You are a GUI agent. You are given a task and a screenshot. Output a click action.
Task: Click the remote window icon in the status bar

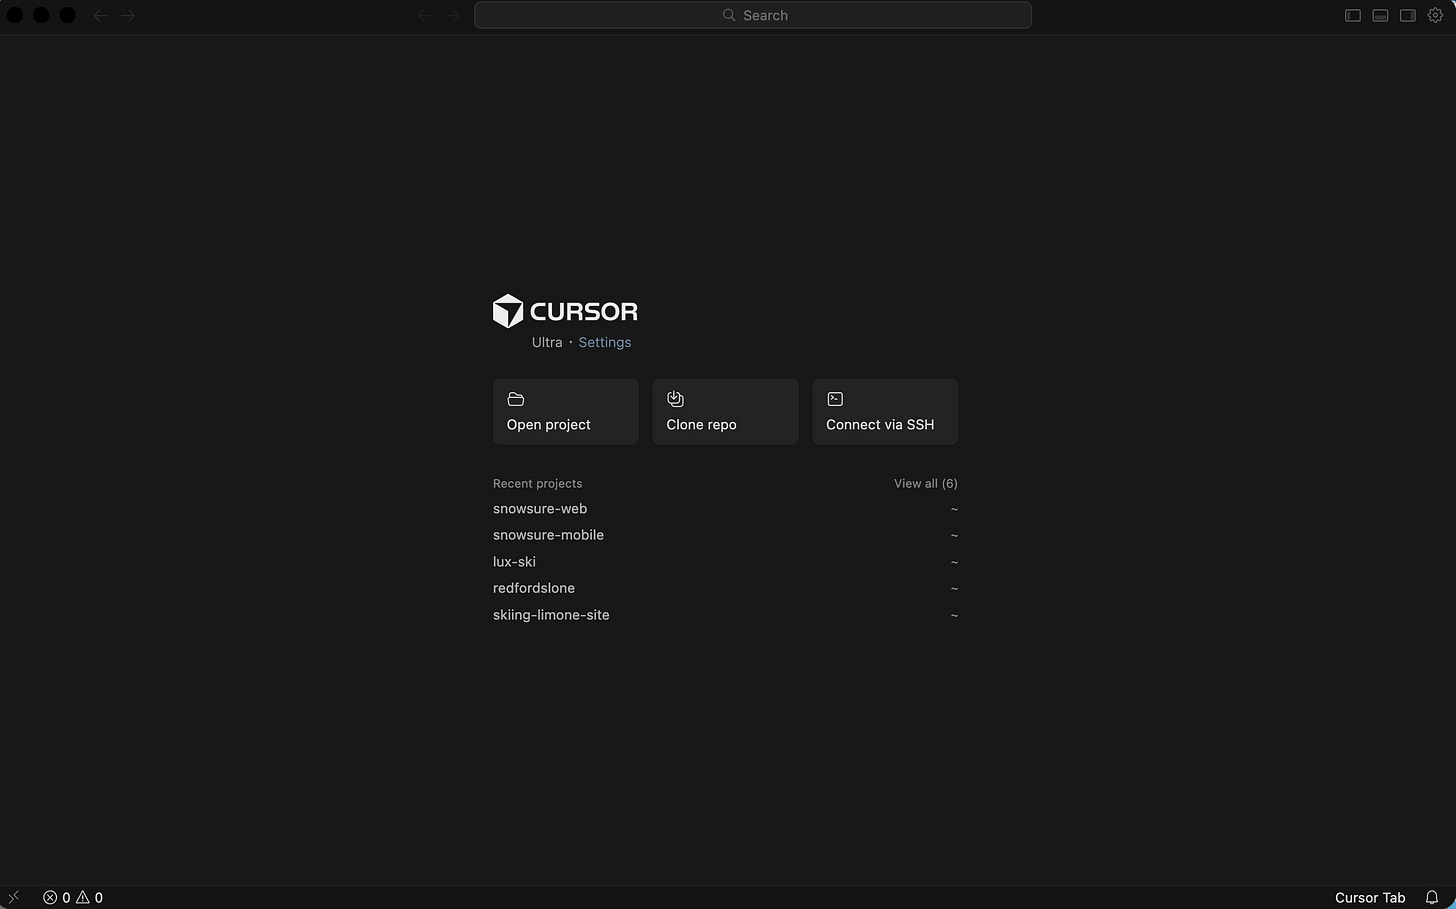[13, 897]
